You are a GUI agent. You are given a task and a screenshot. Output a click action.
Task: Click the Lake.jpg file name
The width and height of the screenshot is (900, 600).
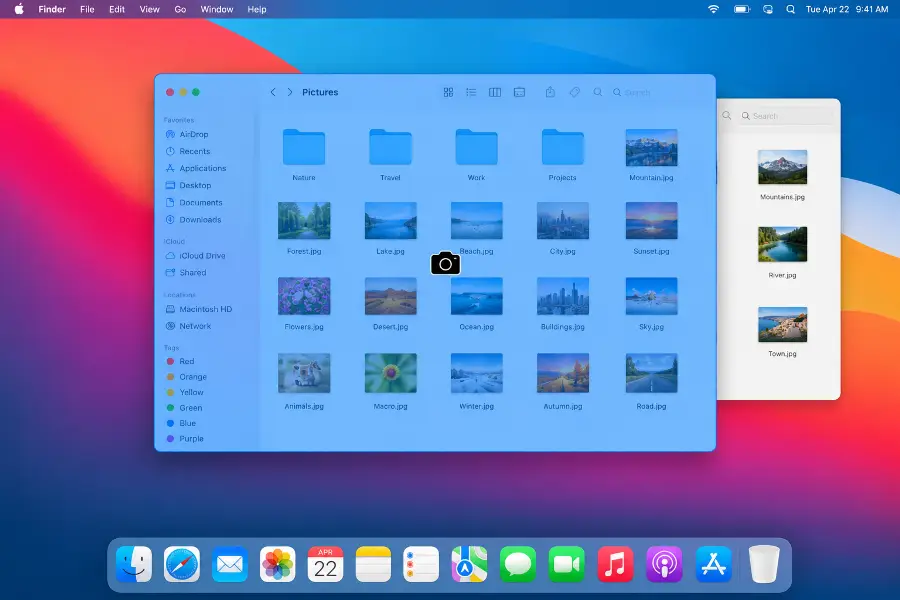(x=390, y=251)
